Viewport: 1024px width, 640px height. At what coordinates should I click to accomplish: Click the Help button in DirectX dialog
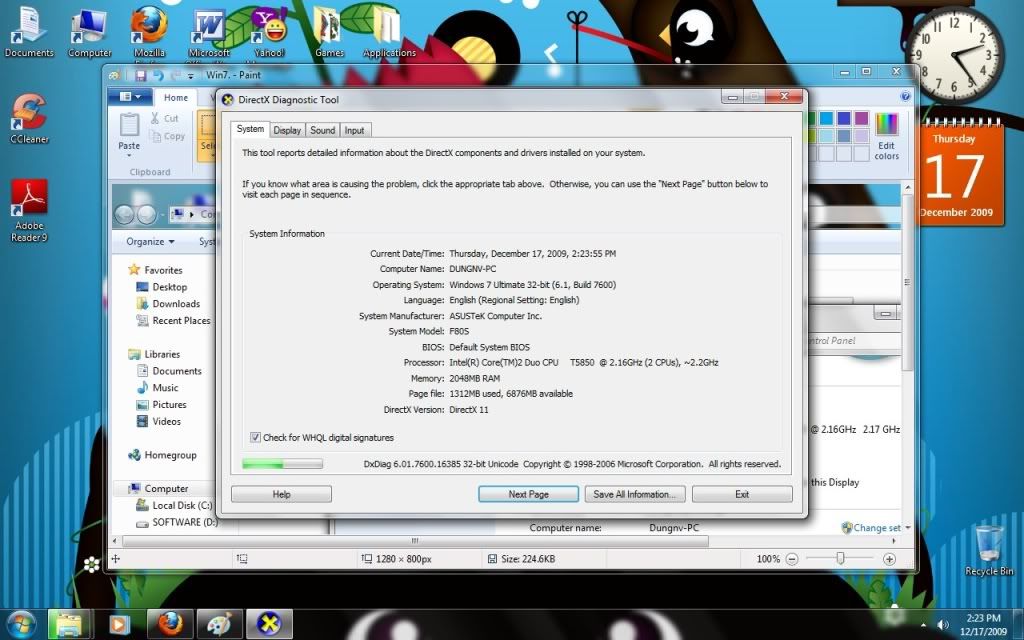point(281,494)
